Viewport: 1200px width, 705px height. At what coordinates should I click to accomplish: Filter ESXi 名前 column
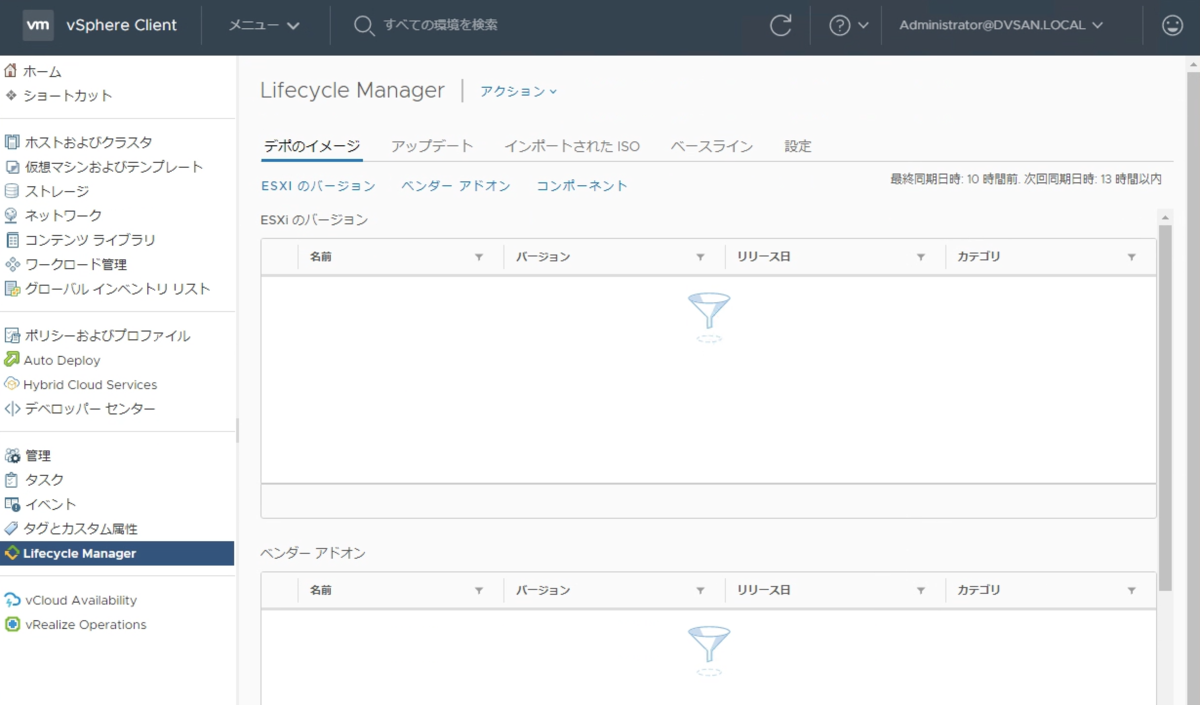click(479, 257)
